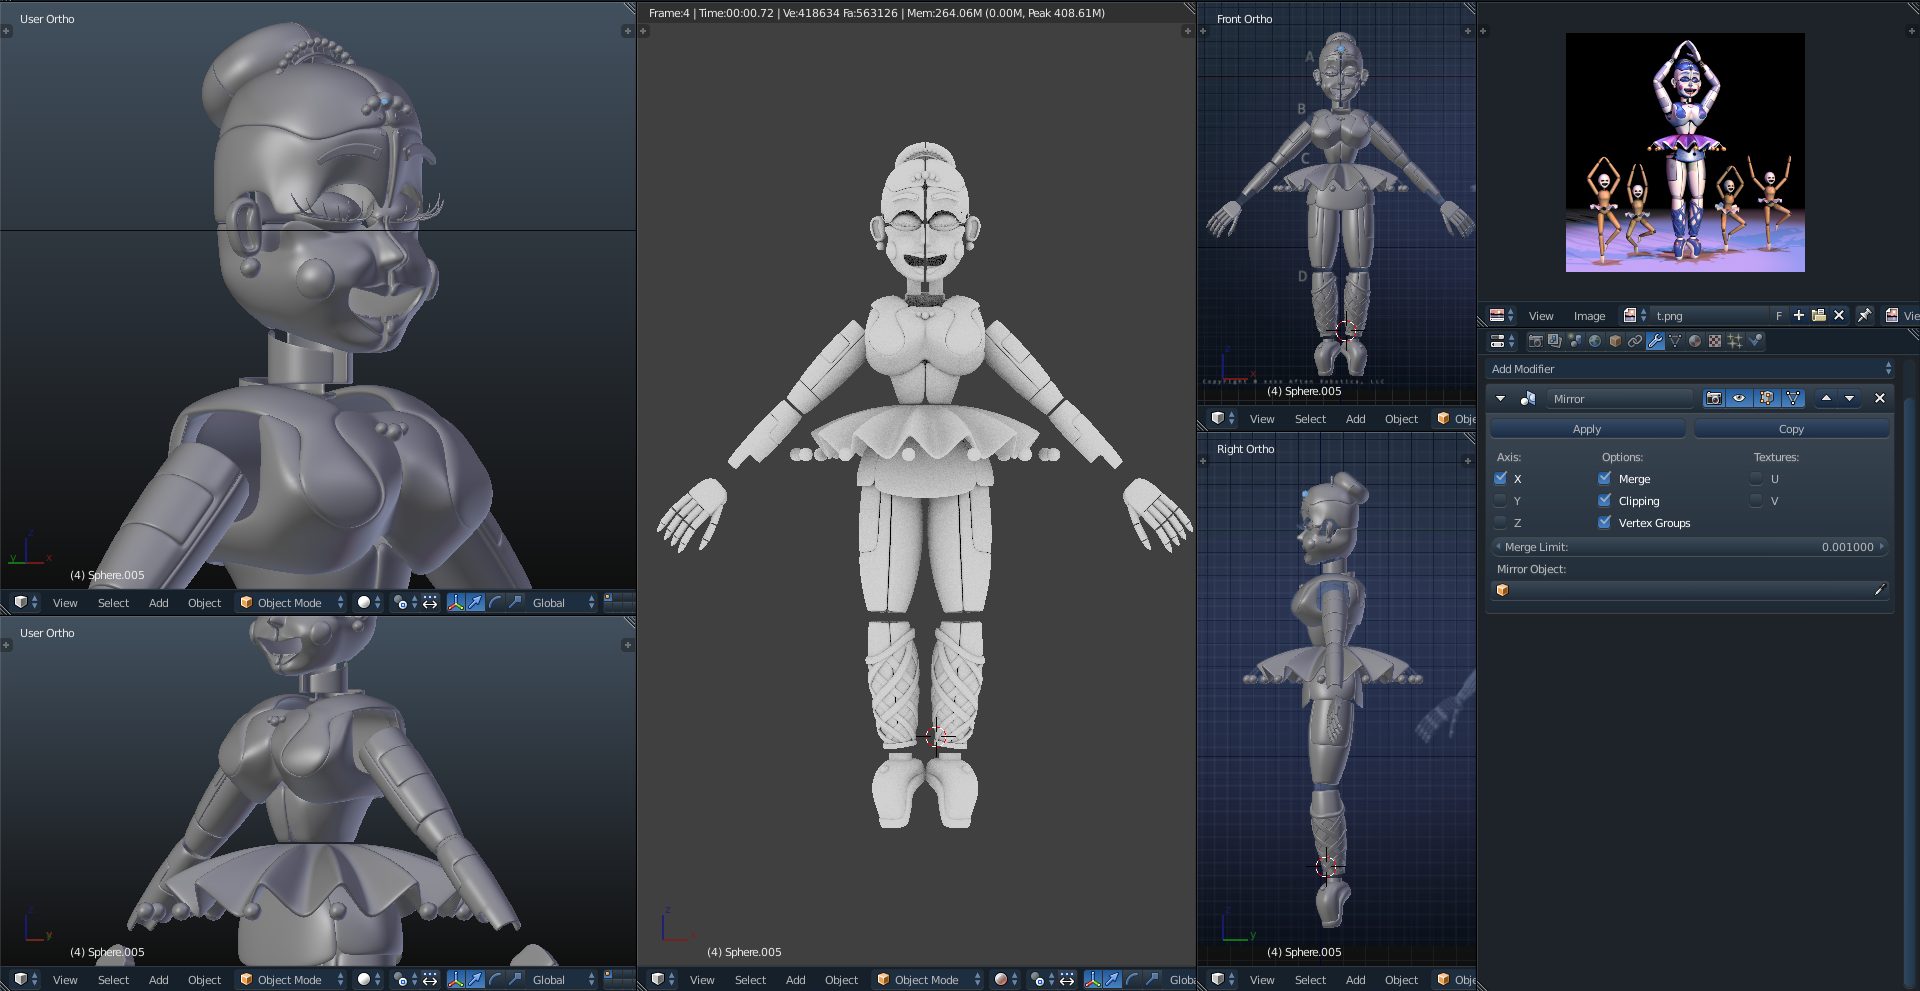The height and width of the screenshot is (991, 1920).
Task: Open the World properties tab (globe icon)
Action: click(1595, 341)
